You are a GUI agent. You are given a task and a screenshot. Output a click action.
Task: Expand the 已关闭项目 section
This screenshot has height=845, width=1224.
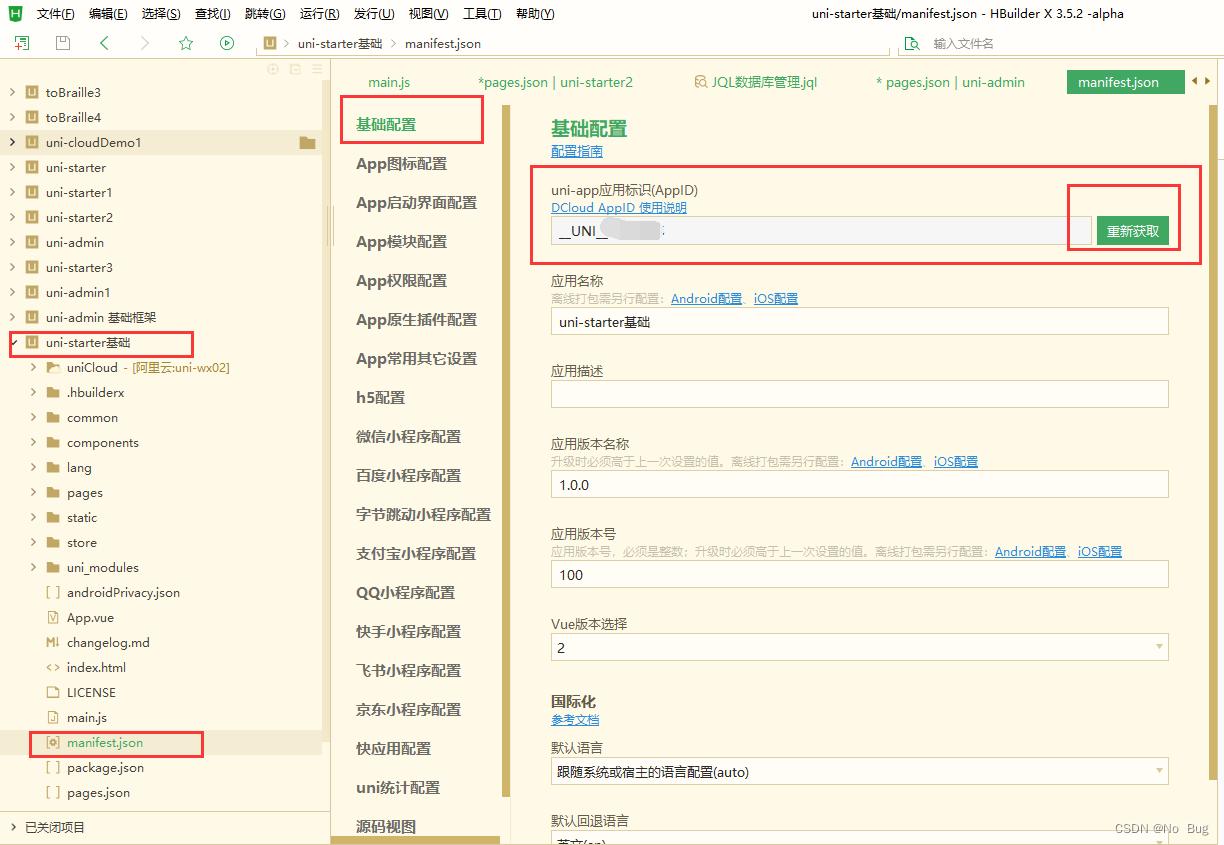pyautogui.click(x=12, y=827)
